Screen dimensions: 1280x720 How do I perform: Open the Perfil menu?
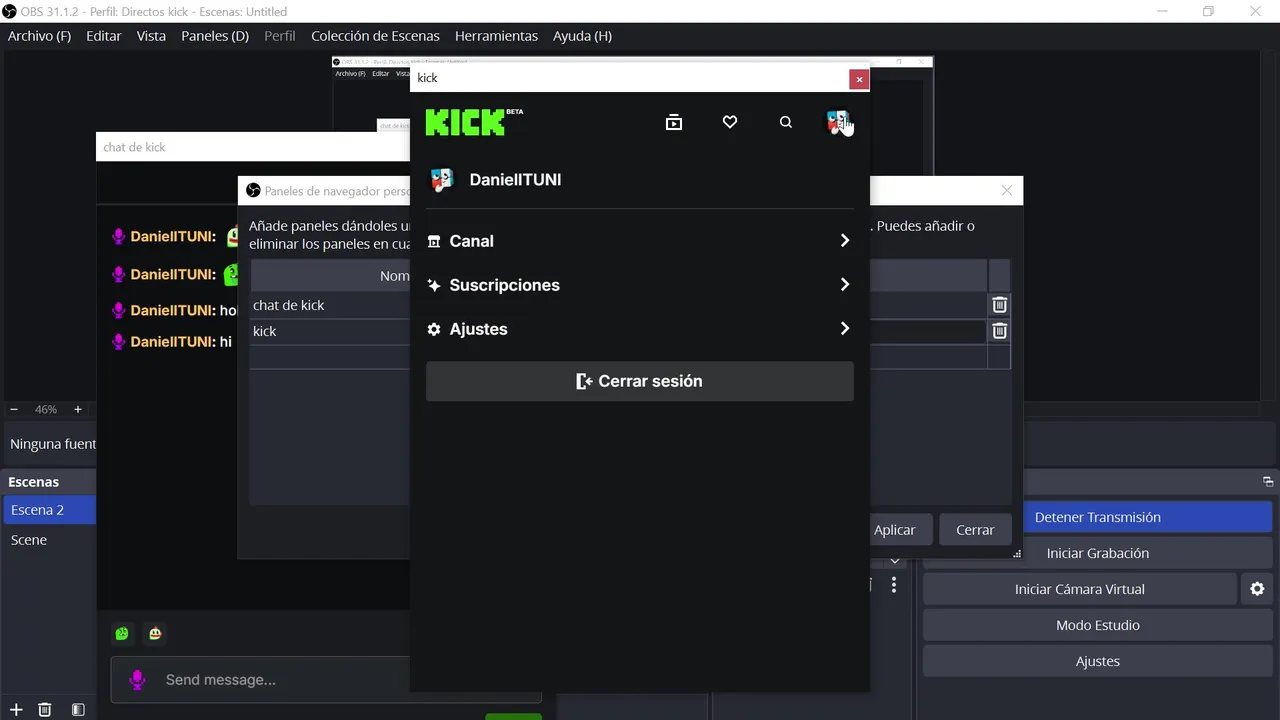click(x=280, y=36)
